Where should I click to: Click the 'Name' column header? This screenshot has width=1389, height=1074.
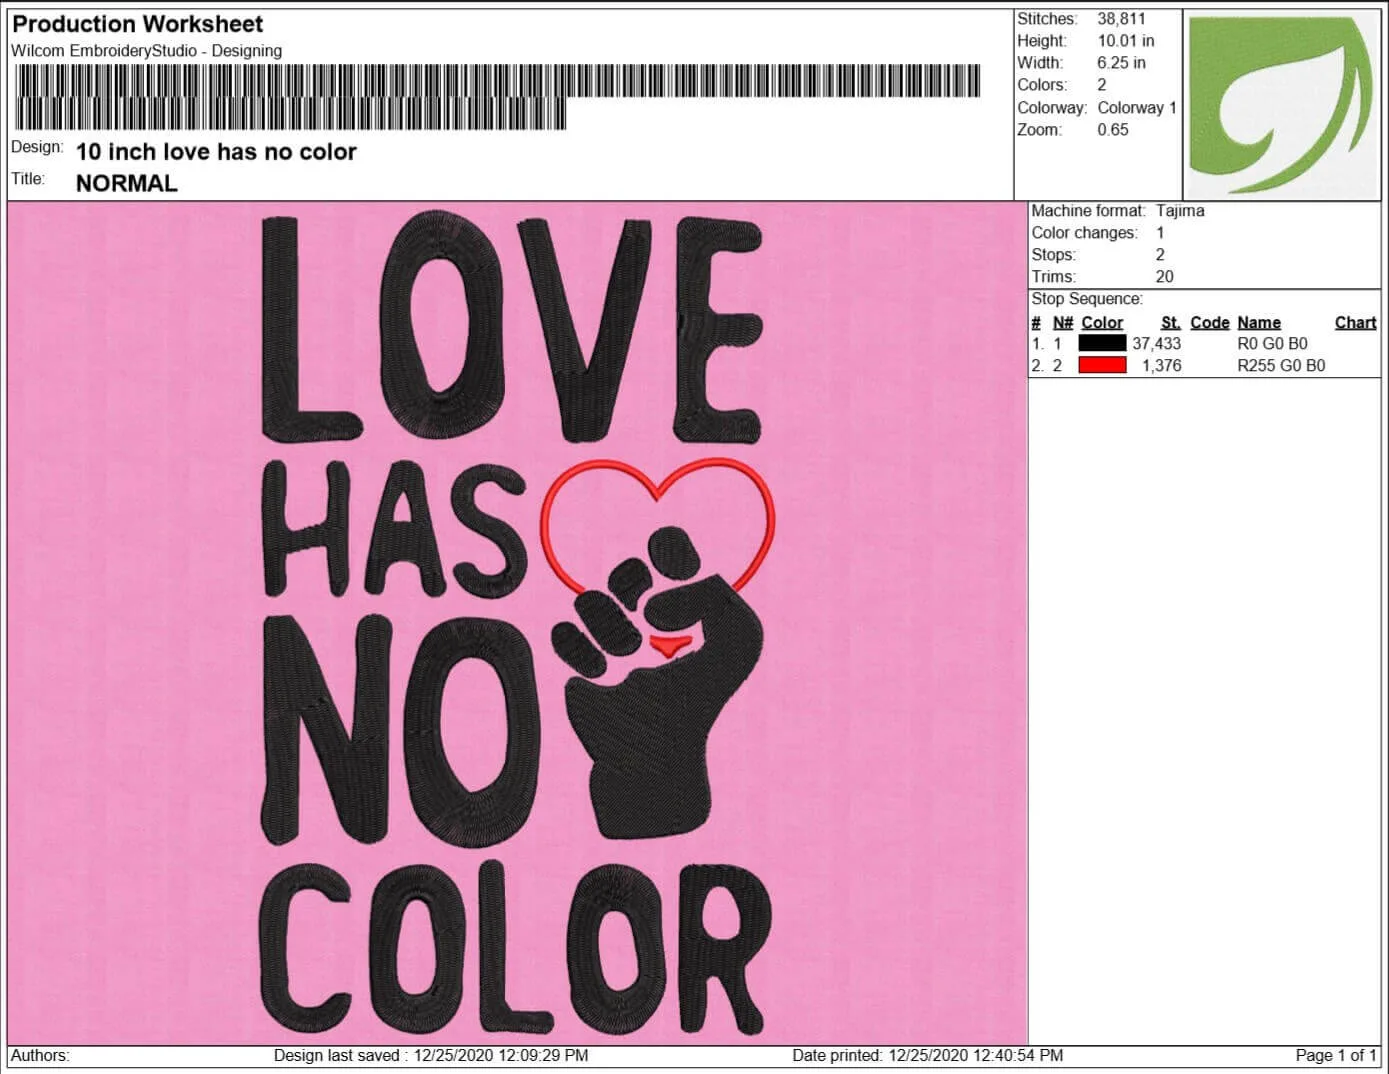[x=1259, y=323]
